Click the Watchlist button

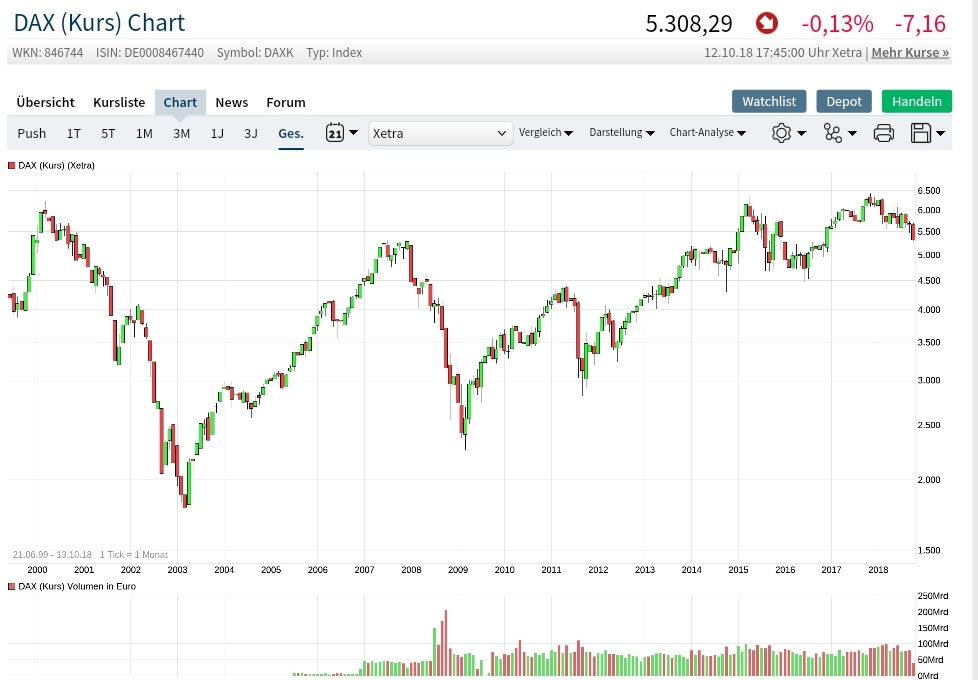tap(769, 101)
